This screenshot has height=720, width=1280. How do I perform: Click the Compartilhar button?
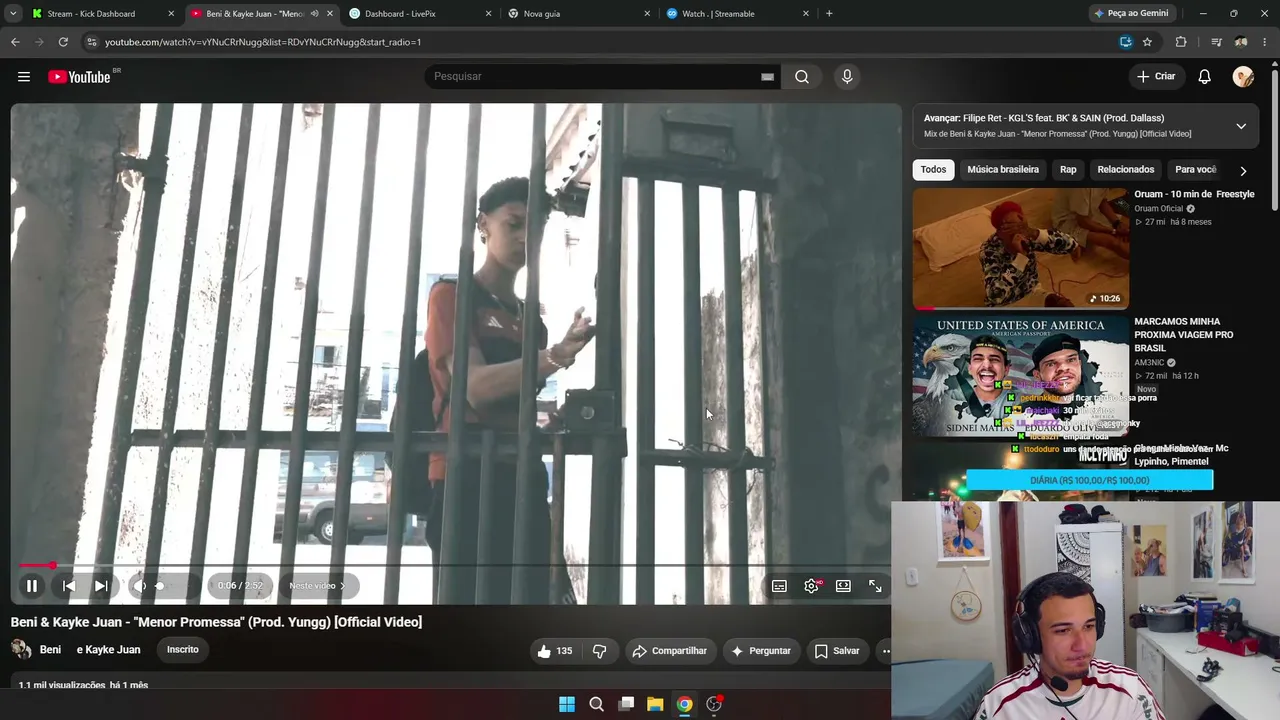[x=670, y=651]
